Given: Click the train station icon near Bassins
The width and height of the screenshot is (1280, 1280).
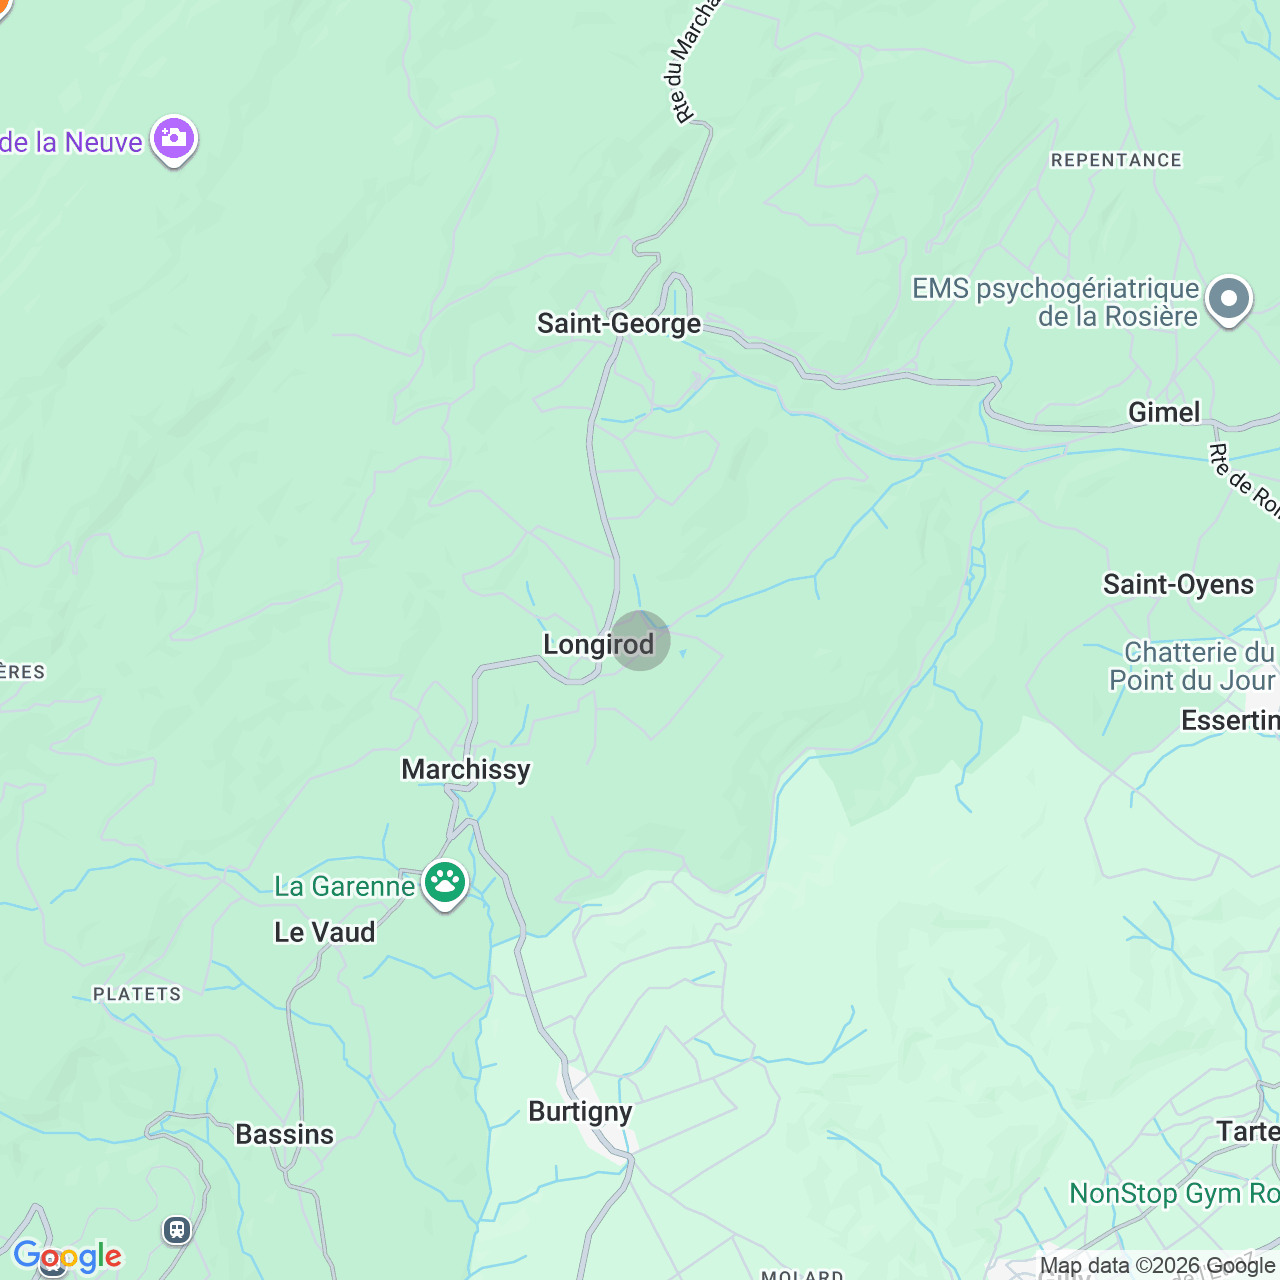Looking at the screenshot, I should pos(177,1229).
